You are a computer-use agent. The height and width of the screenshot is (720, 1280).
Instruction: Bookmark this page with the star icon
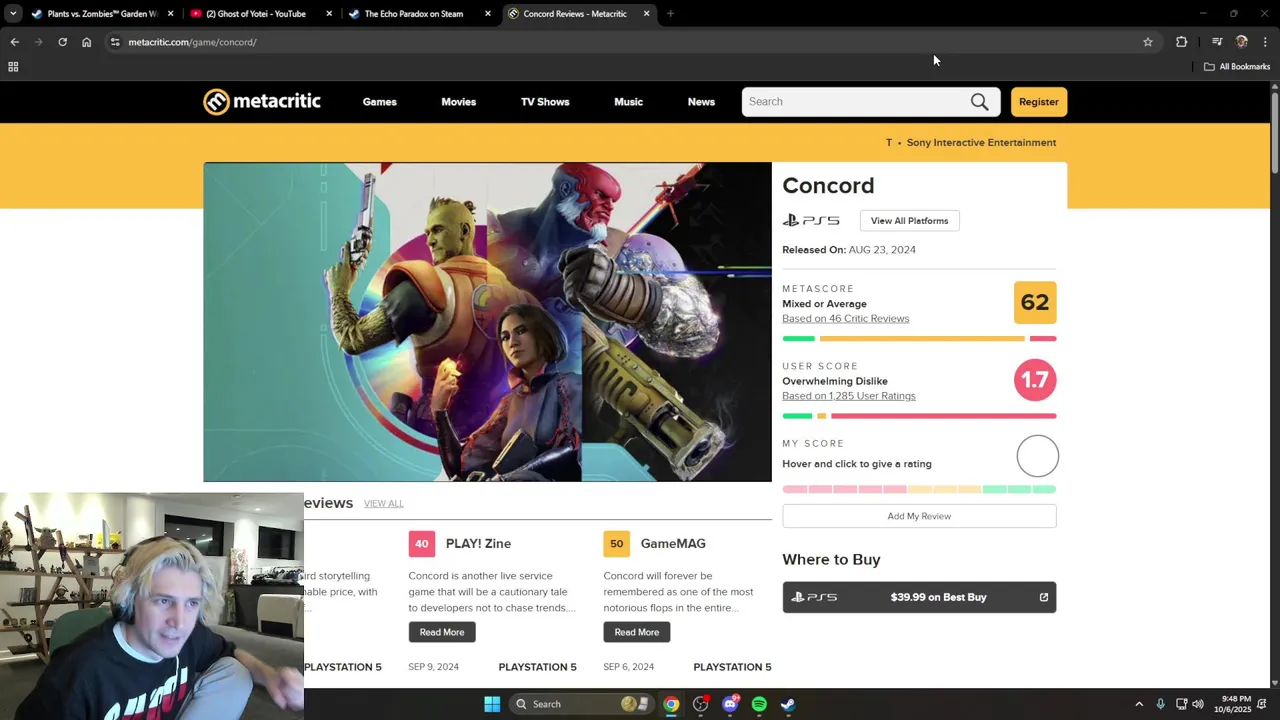[x=1148, y=42]
